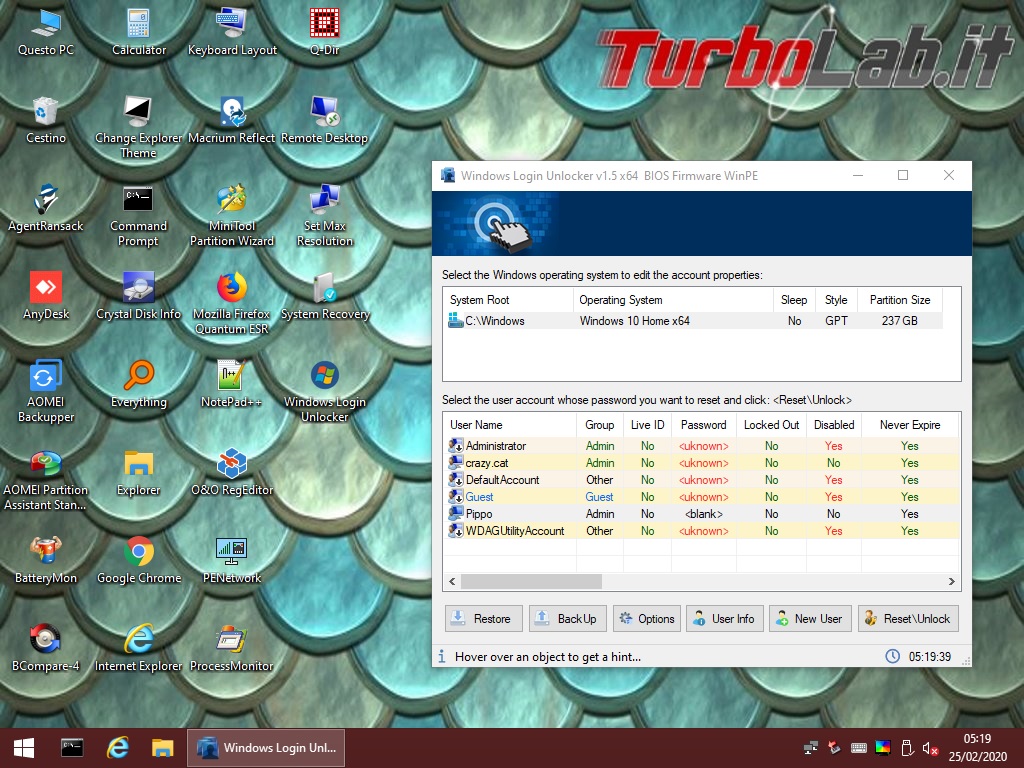Open the Everything search icon
1024x768 pixels.
coord(138,385)
